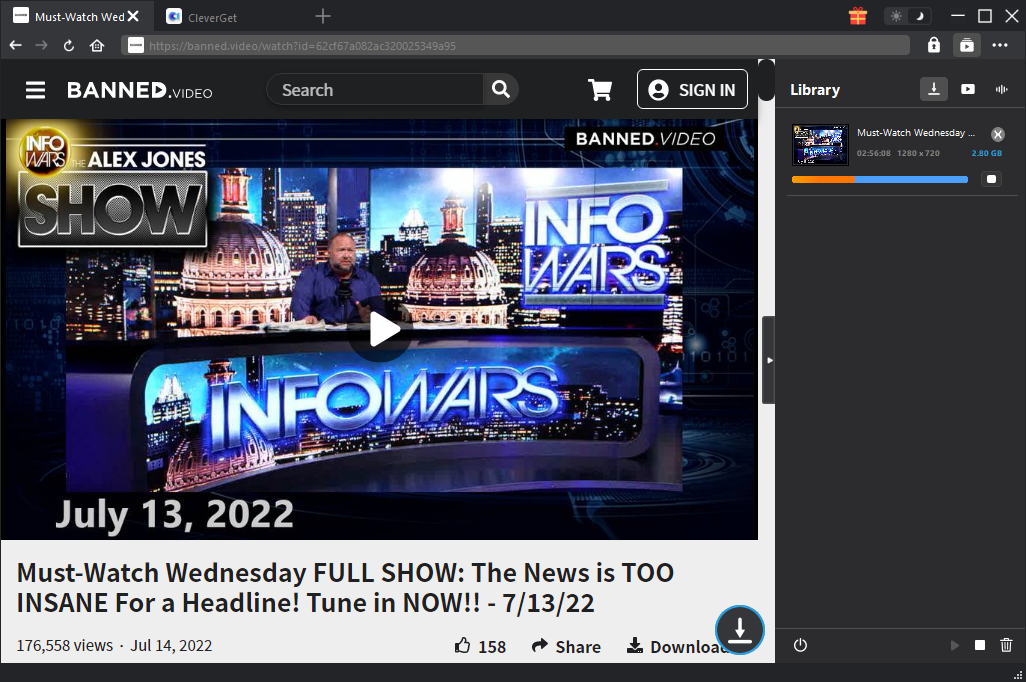
Task: Click the download progress bar
Action: coord(879,180)
